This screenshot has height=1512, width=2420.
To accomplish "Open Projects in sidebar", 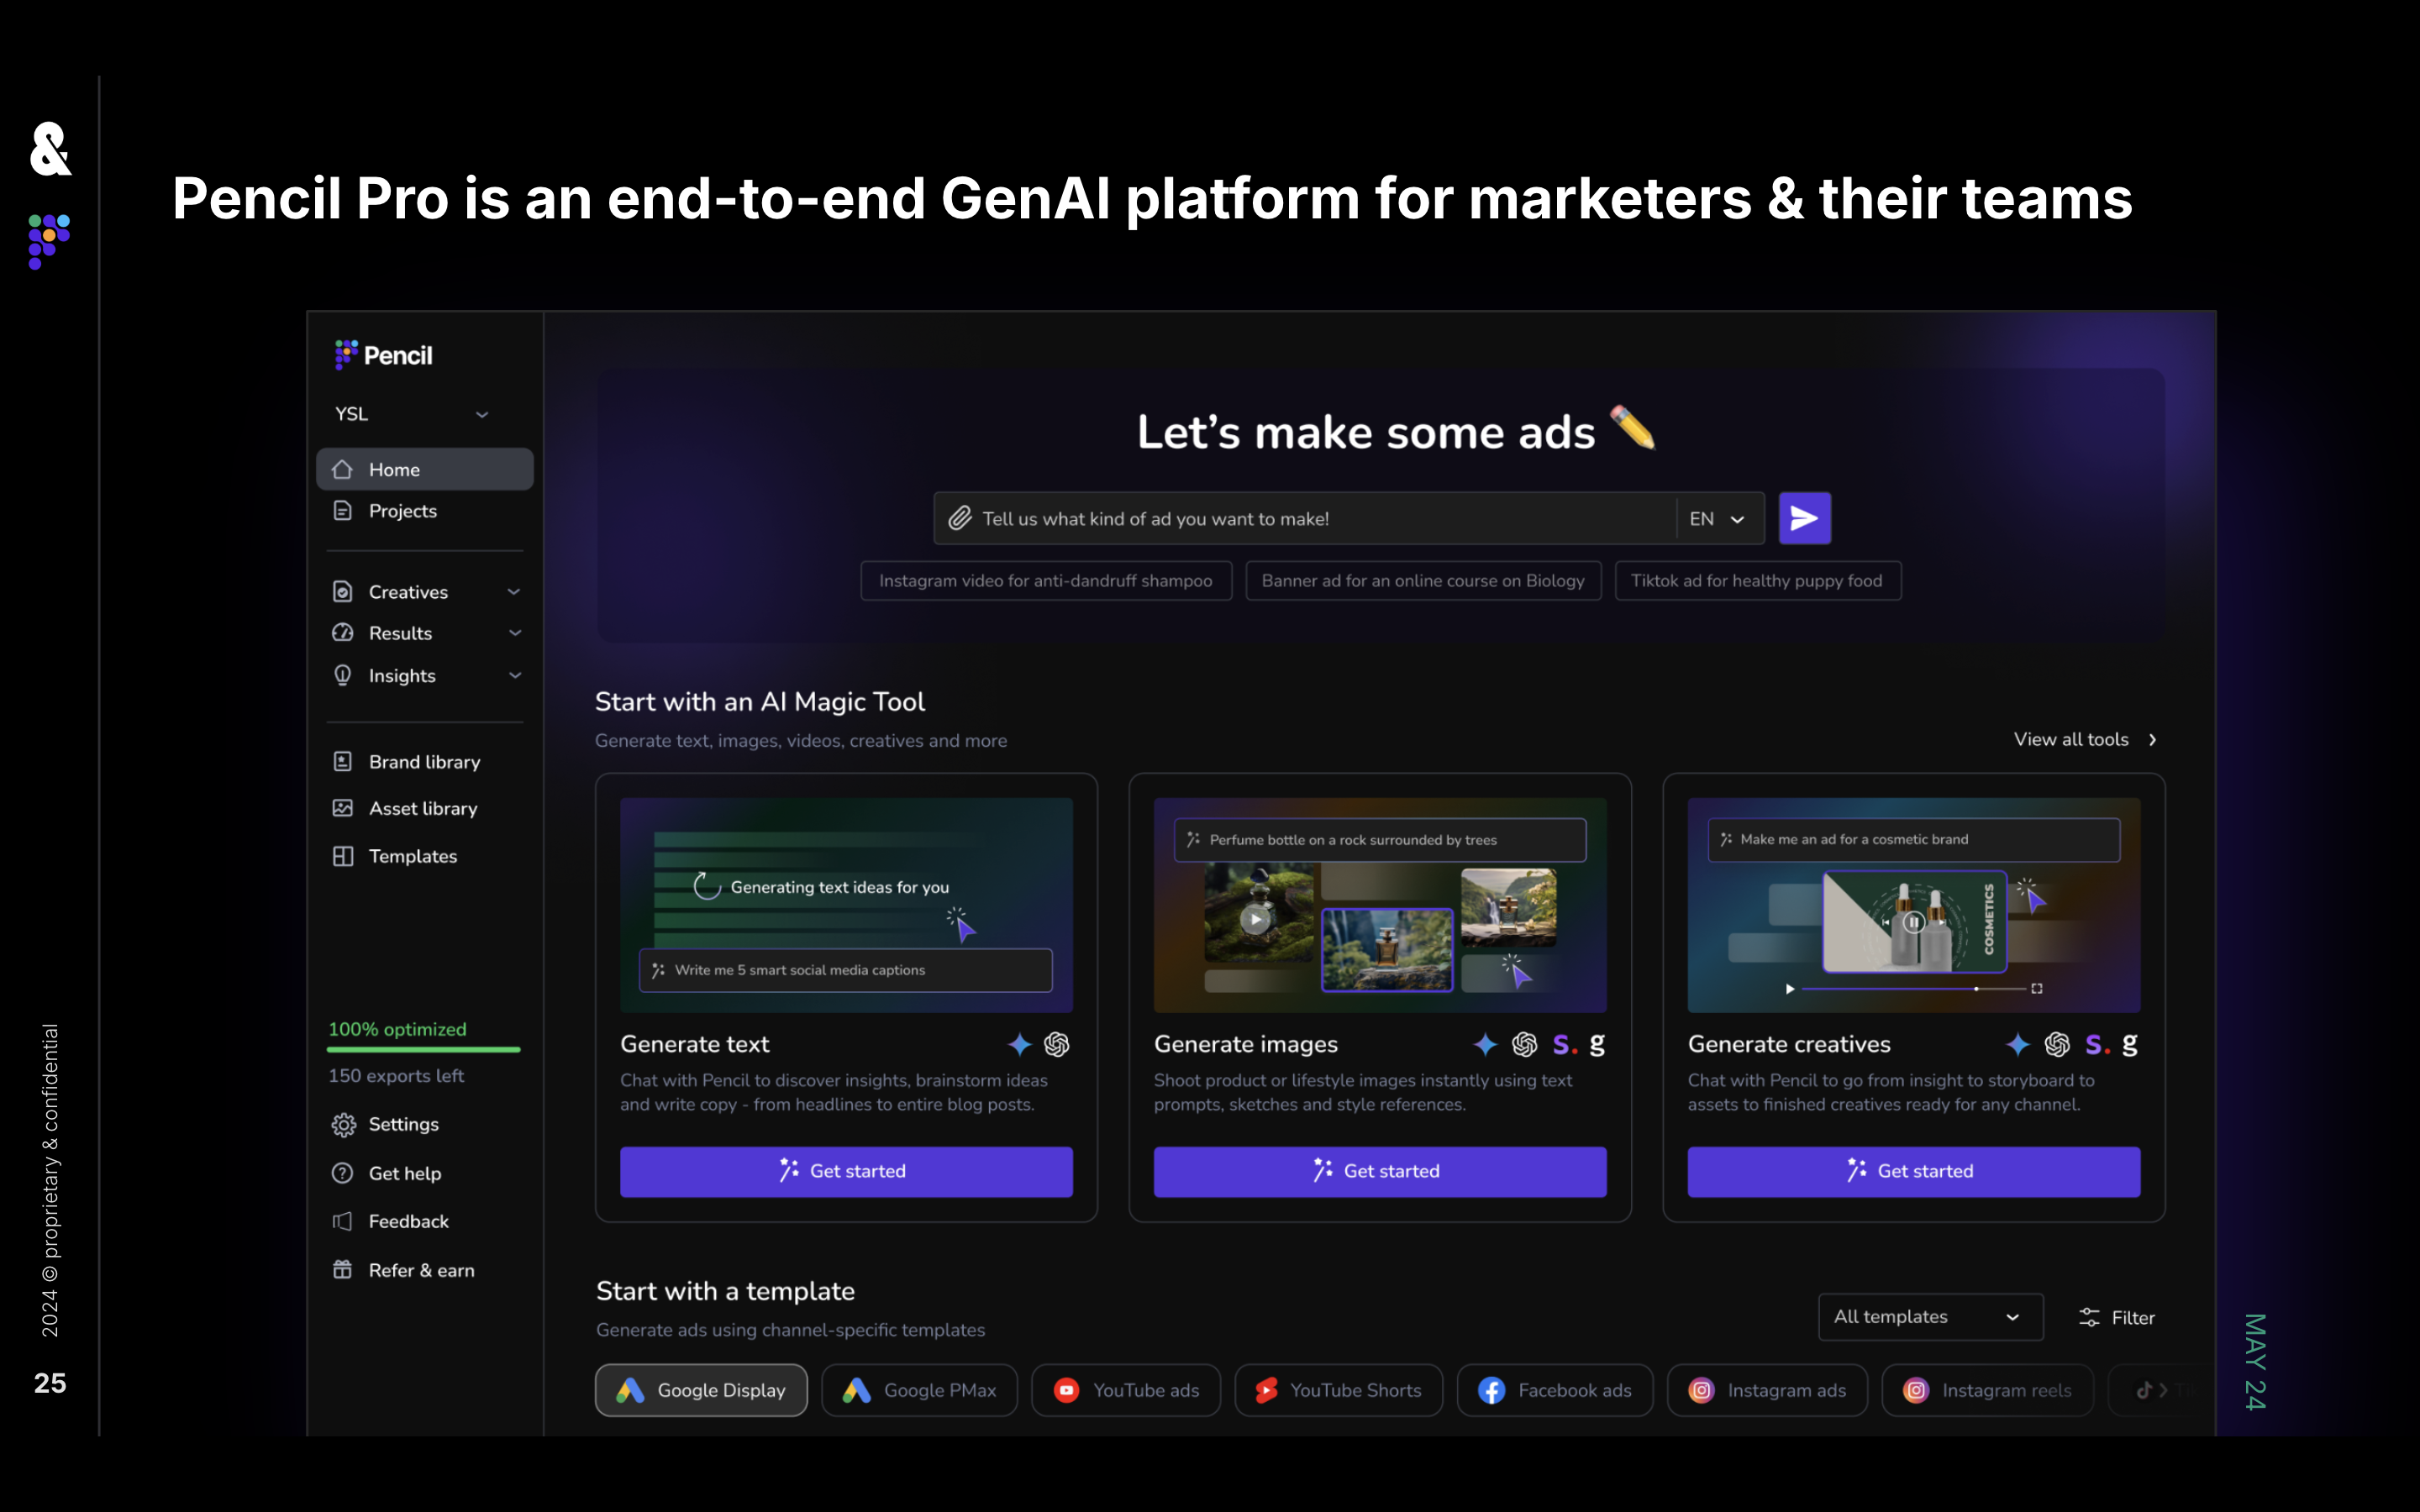I will [x=425, y=511].
